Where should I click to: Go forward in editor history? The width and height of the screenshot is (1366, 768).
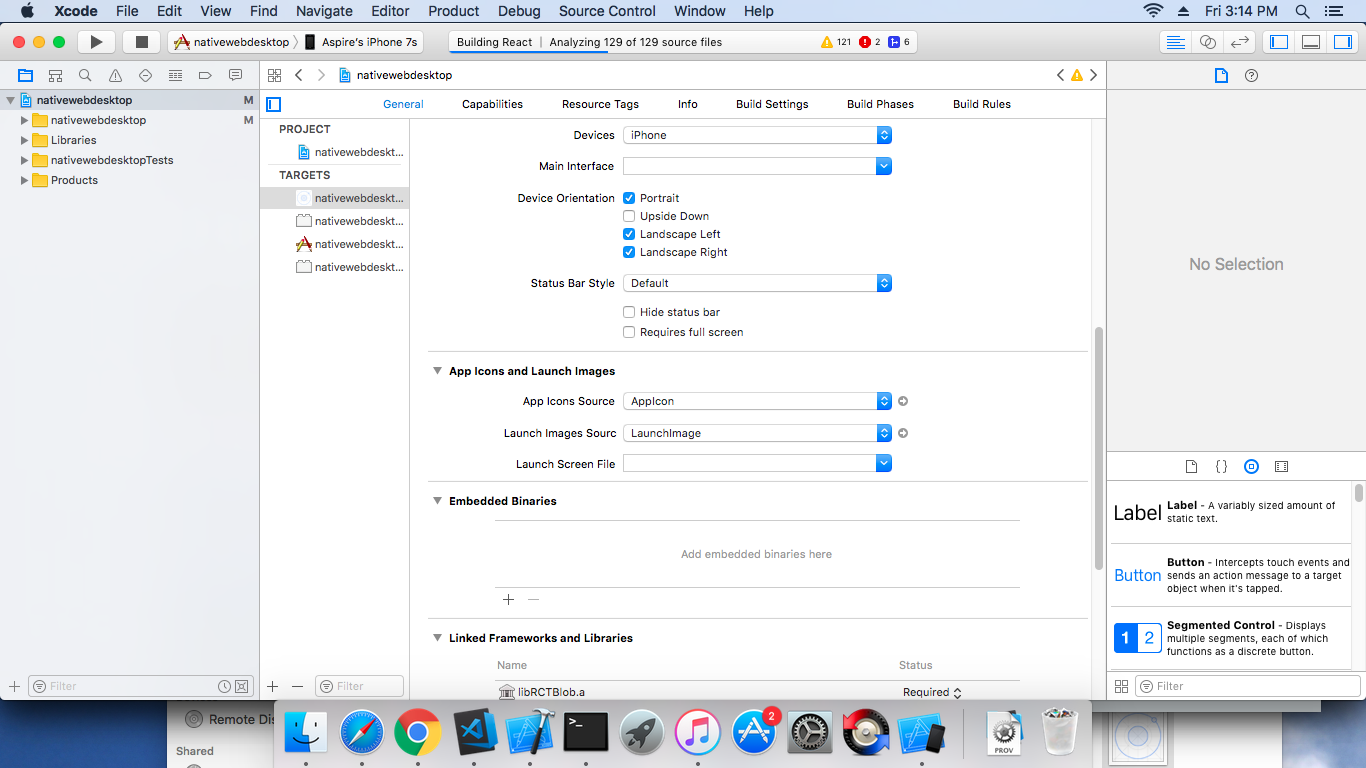coord(321,75)
